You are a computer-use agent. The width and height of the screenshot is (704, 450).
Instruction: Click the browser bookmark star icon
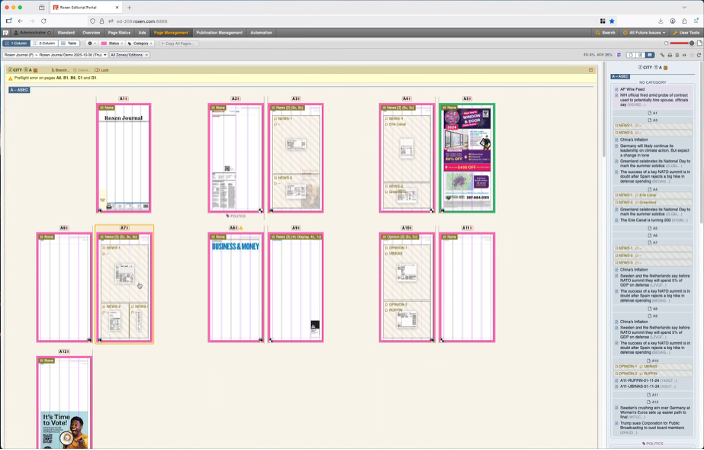click(x=612, y=21)
